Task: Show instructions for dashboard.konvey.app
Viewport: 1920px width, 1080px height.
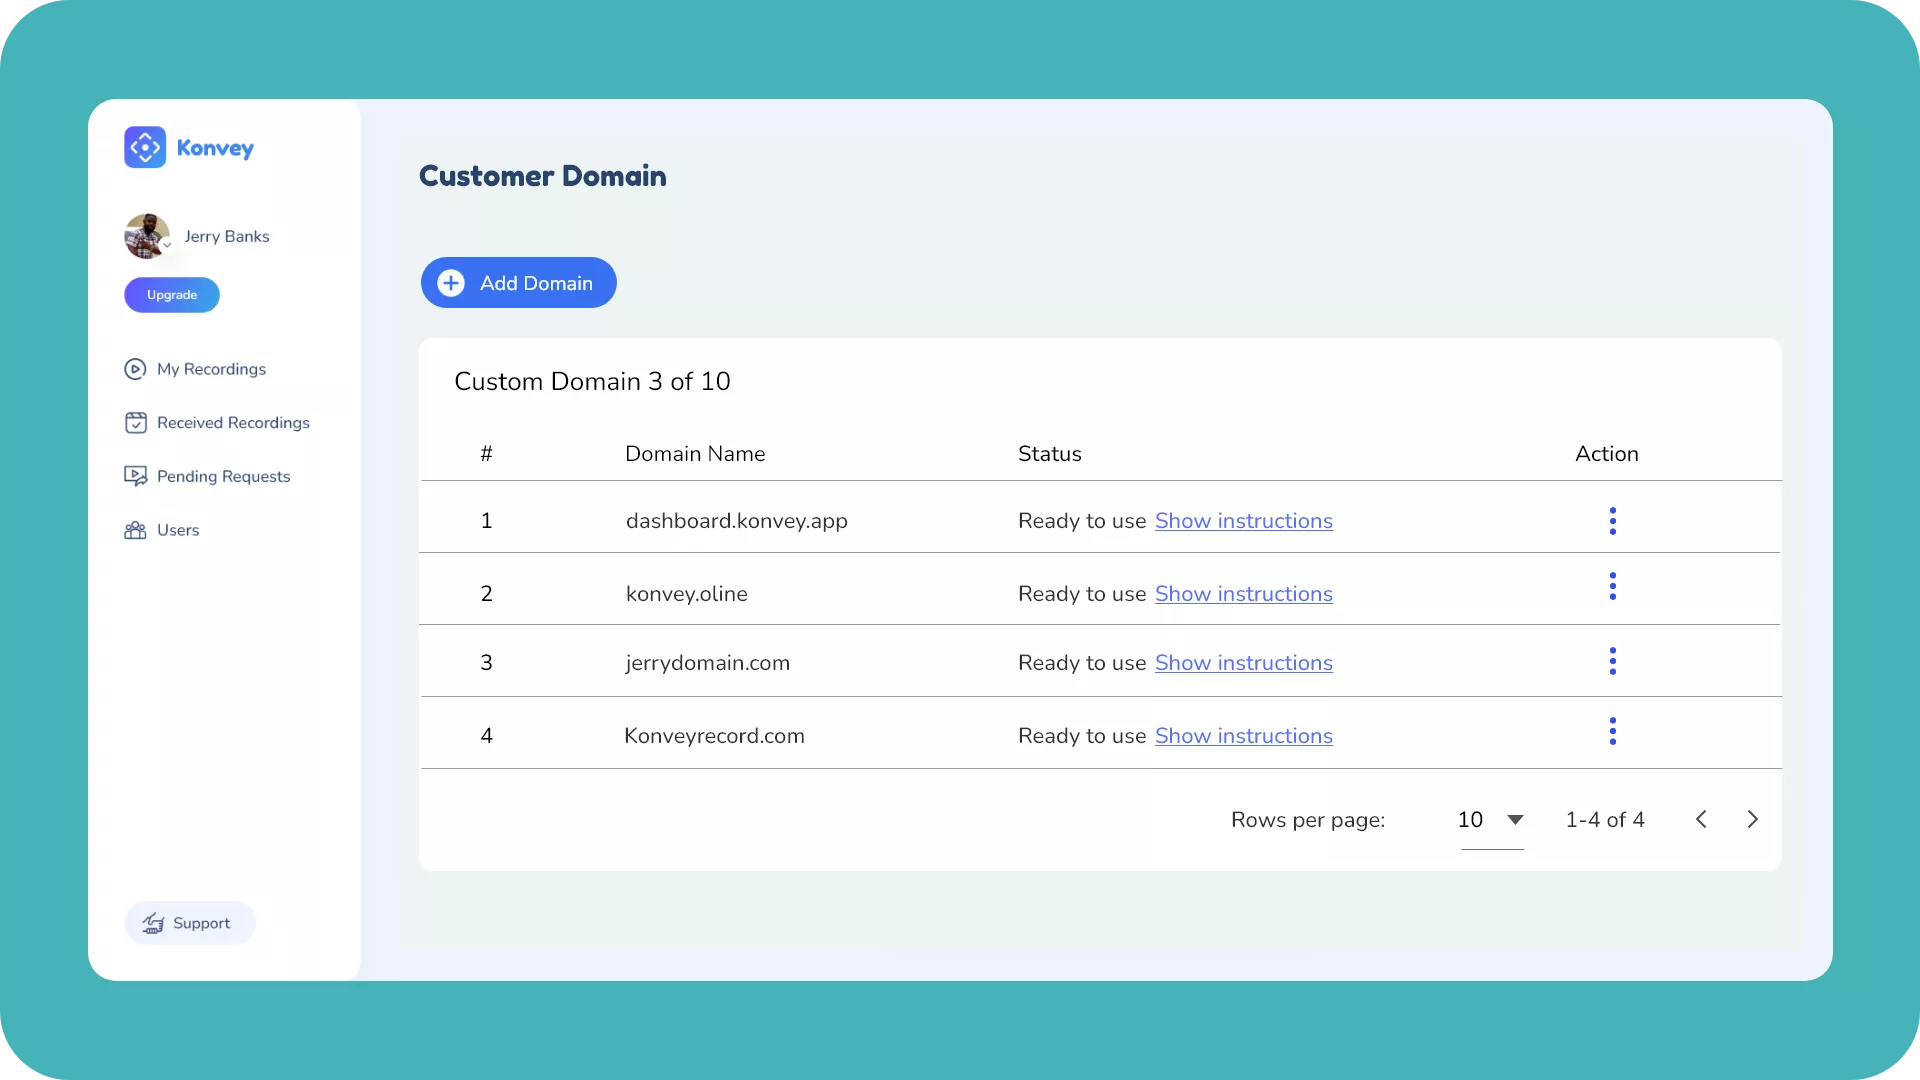Action: (x=1243, y=521)
